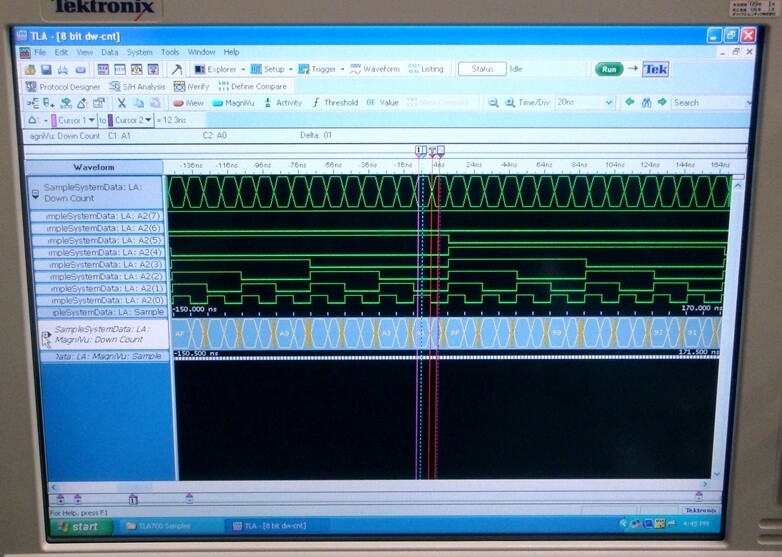Viewport: 782px width, 557px height.
Task: Click the Cursor 1 marker above the time ruler
Action: tap(420, 150)
